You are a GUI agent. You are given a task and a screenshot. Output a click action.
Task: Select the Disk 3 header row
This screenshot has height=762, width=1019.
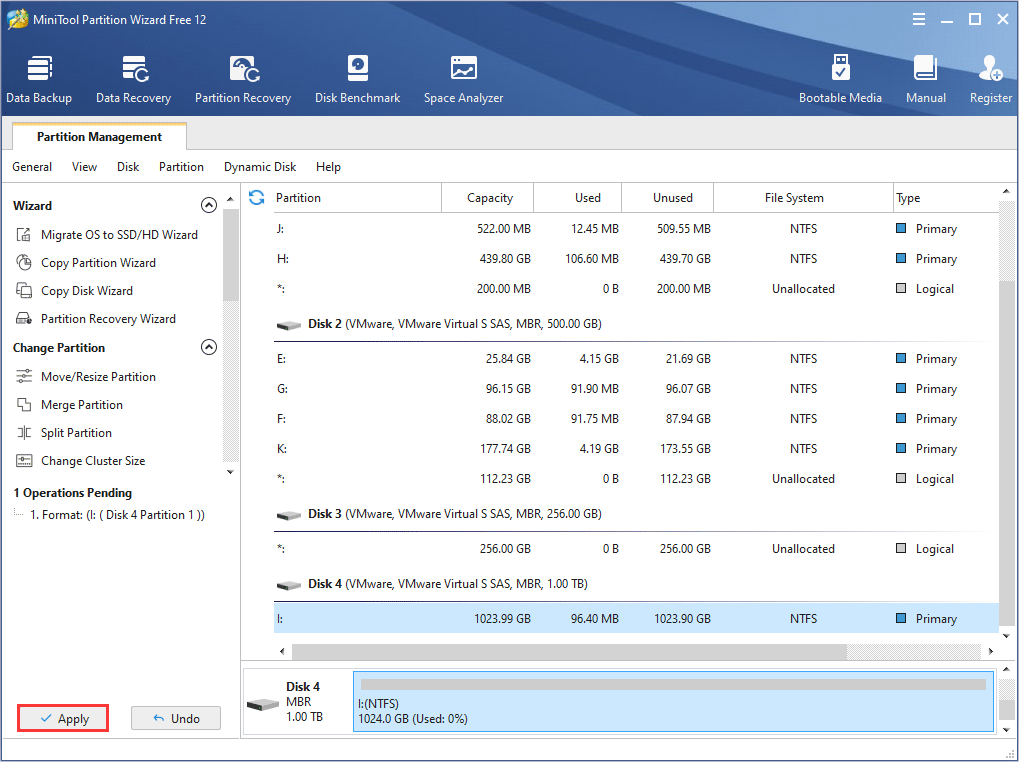click(x=636, y=513)
